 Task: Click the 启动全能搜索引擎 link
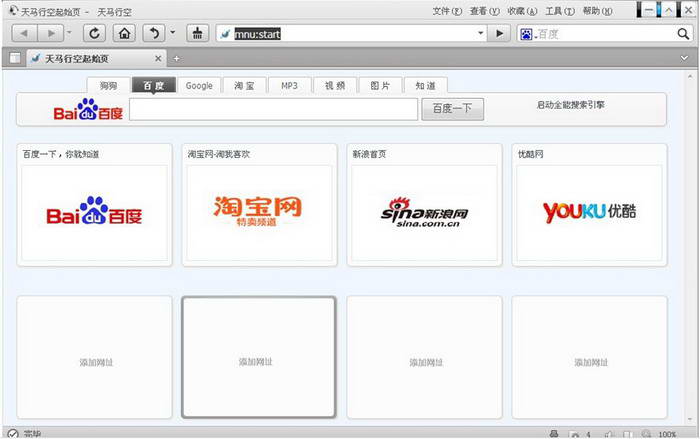(571, 105)
